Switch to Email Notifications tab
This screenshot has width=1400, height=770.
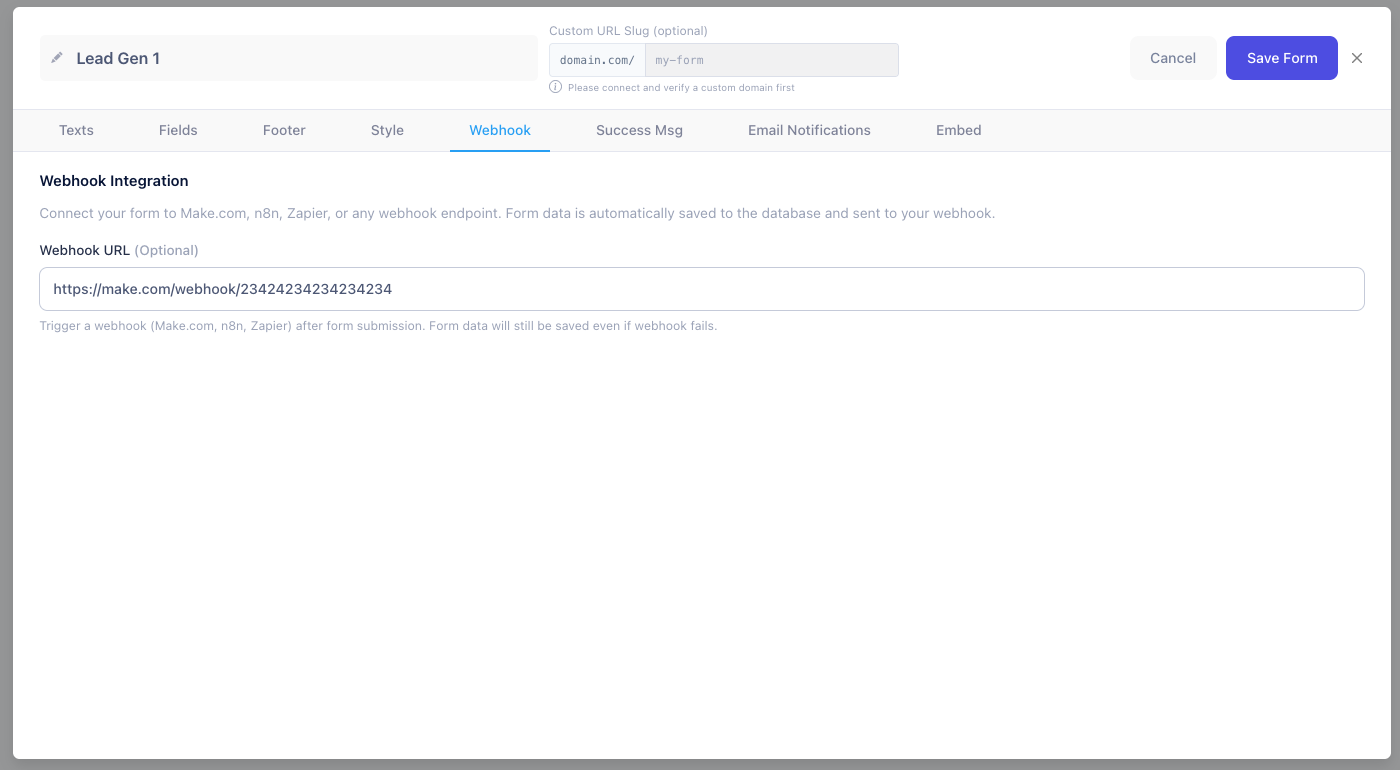click(809, 130)
